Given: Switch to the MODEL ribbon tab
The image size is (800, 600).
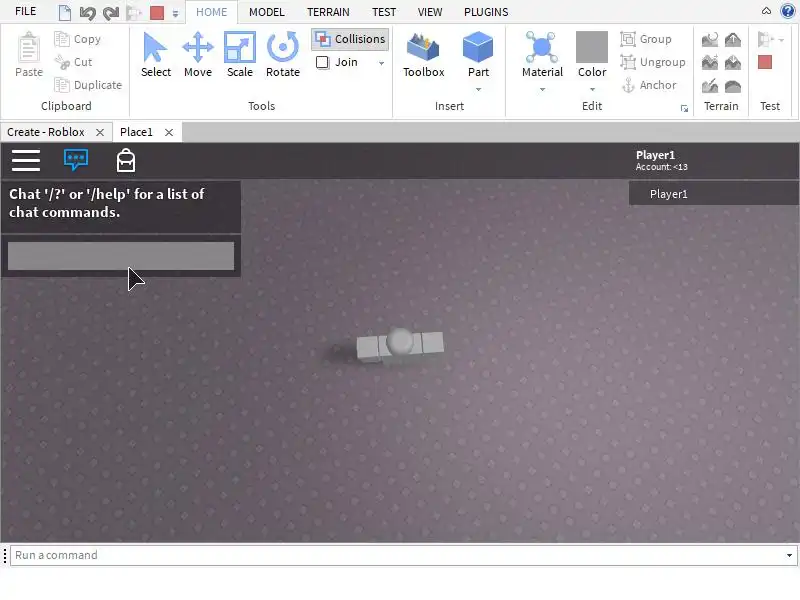Looking at the screenshot, I should (x=266, y=12).
